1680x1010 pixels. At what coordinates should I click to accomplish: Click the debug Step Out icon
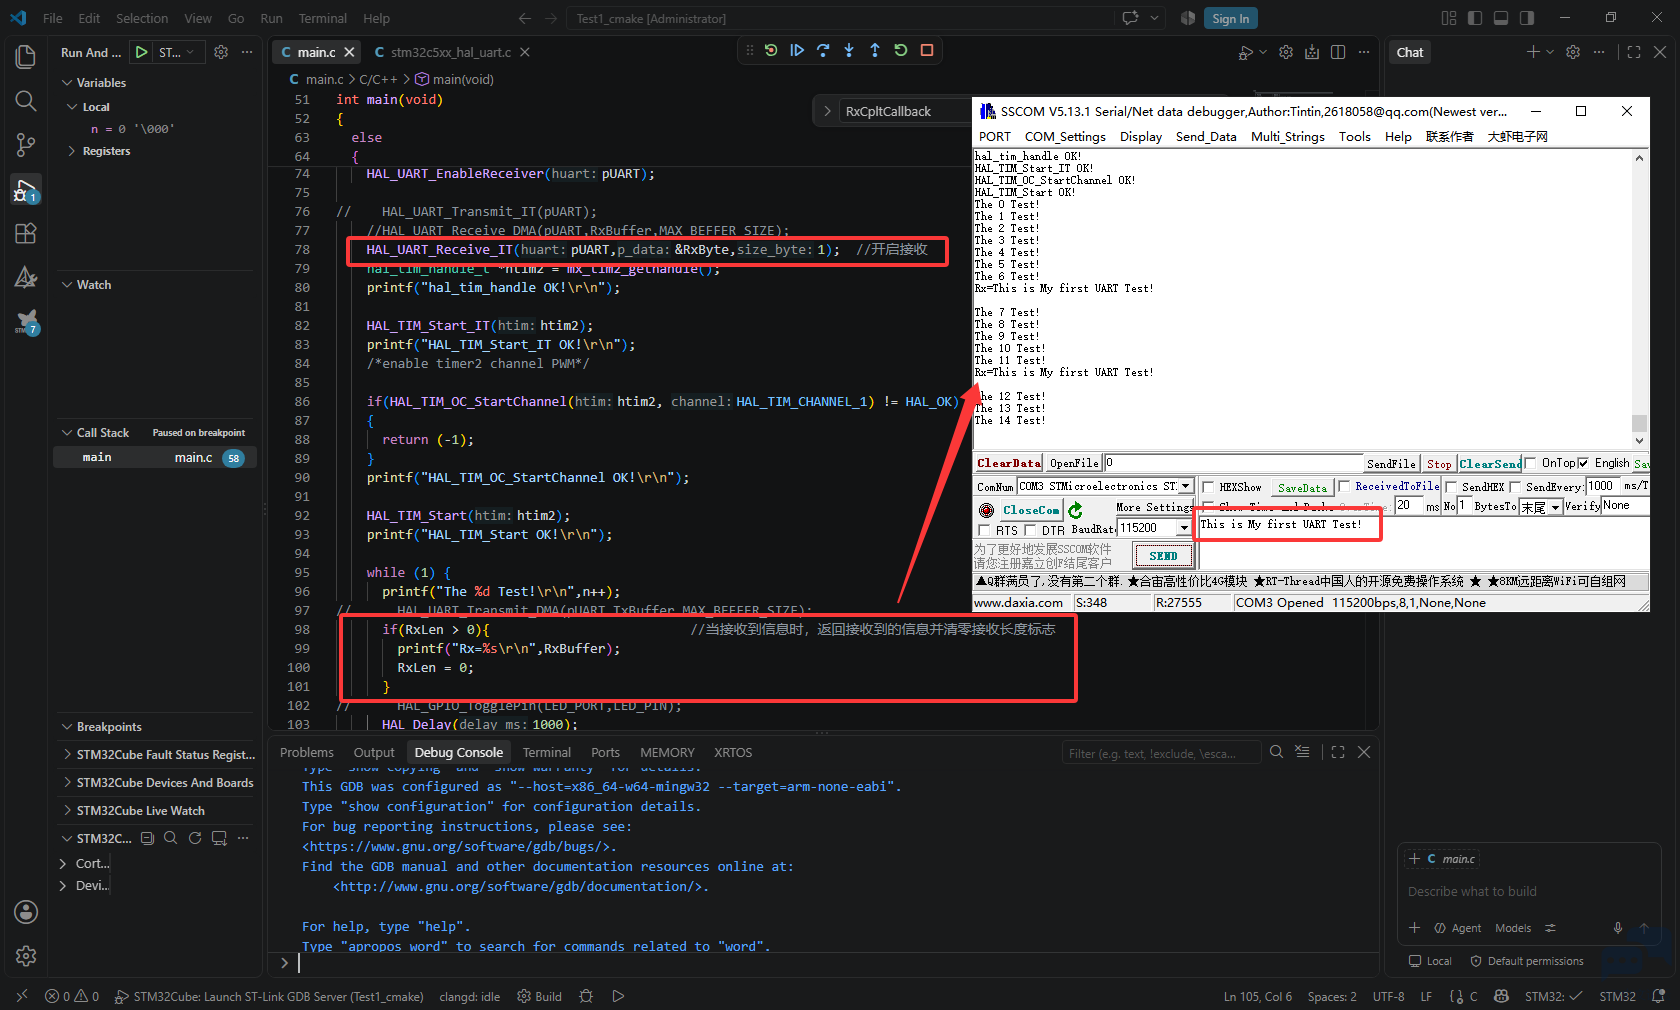[x=875, y=50]
